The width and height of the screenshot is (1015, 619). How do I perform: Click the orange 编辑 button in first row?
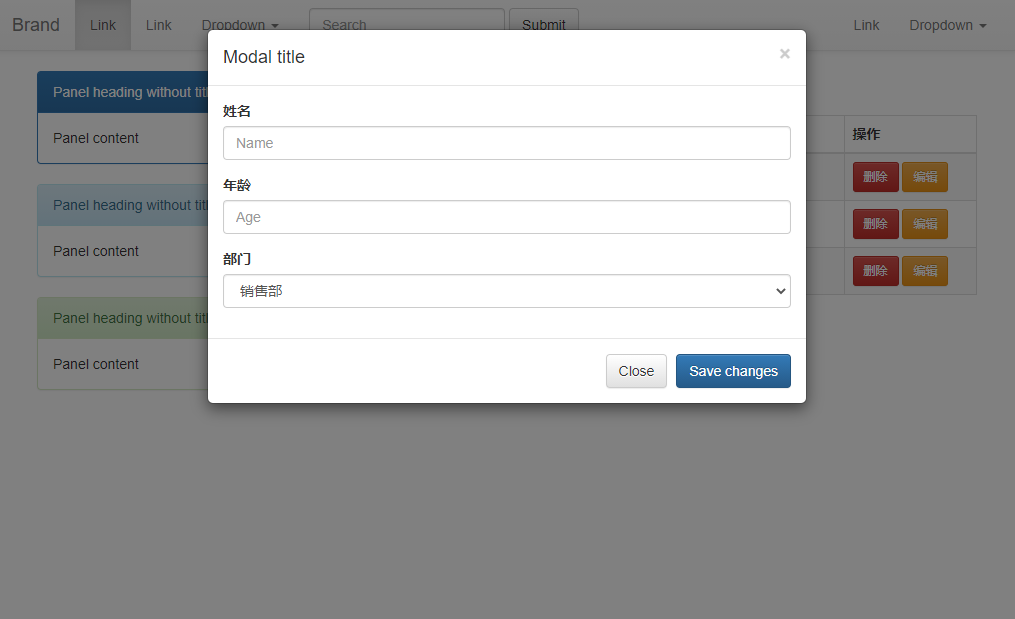(x=924, y=177)
